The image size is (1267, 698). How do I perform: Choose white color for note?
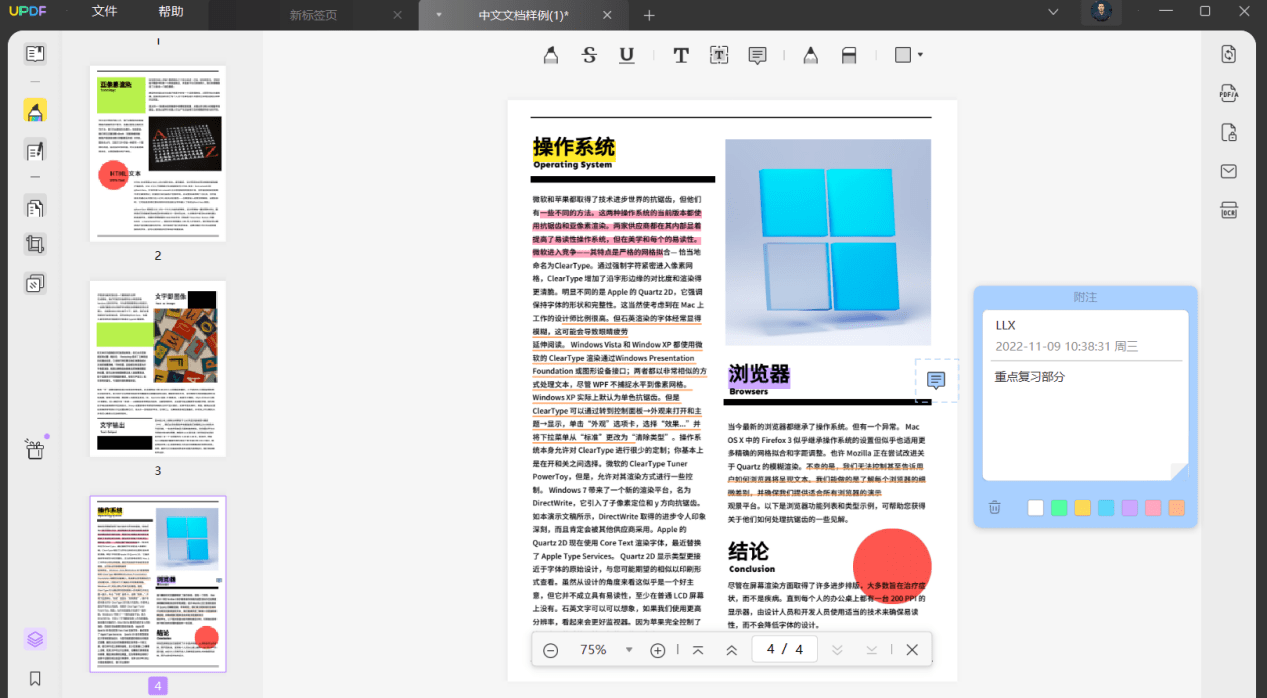click(1035, 508)
